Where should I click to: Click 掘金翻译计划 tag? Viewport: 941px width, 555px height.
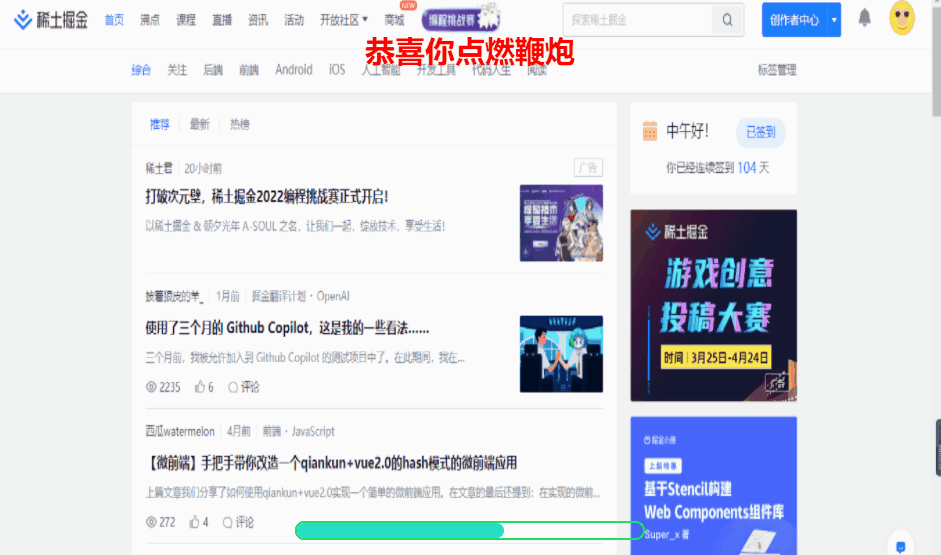pos(278,296)
